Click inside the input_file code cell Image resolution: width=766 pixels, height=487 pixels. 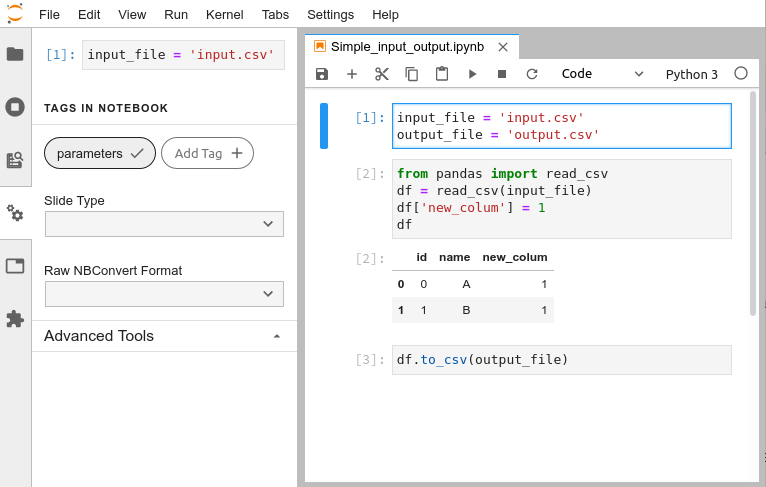(x=562, y=126)
